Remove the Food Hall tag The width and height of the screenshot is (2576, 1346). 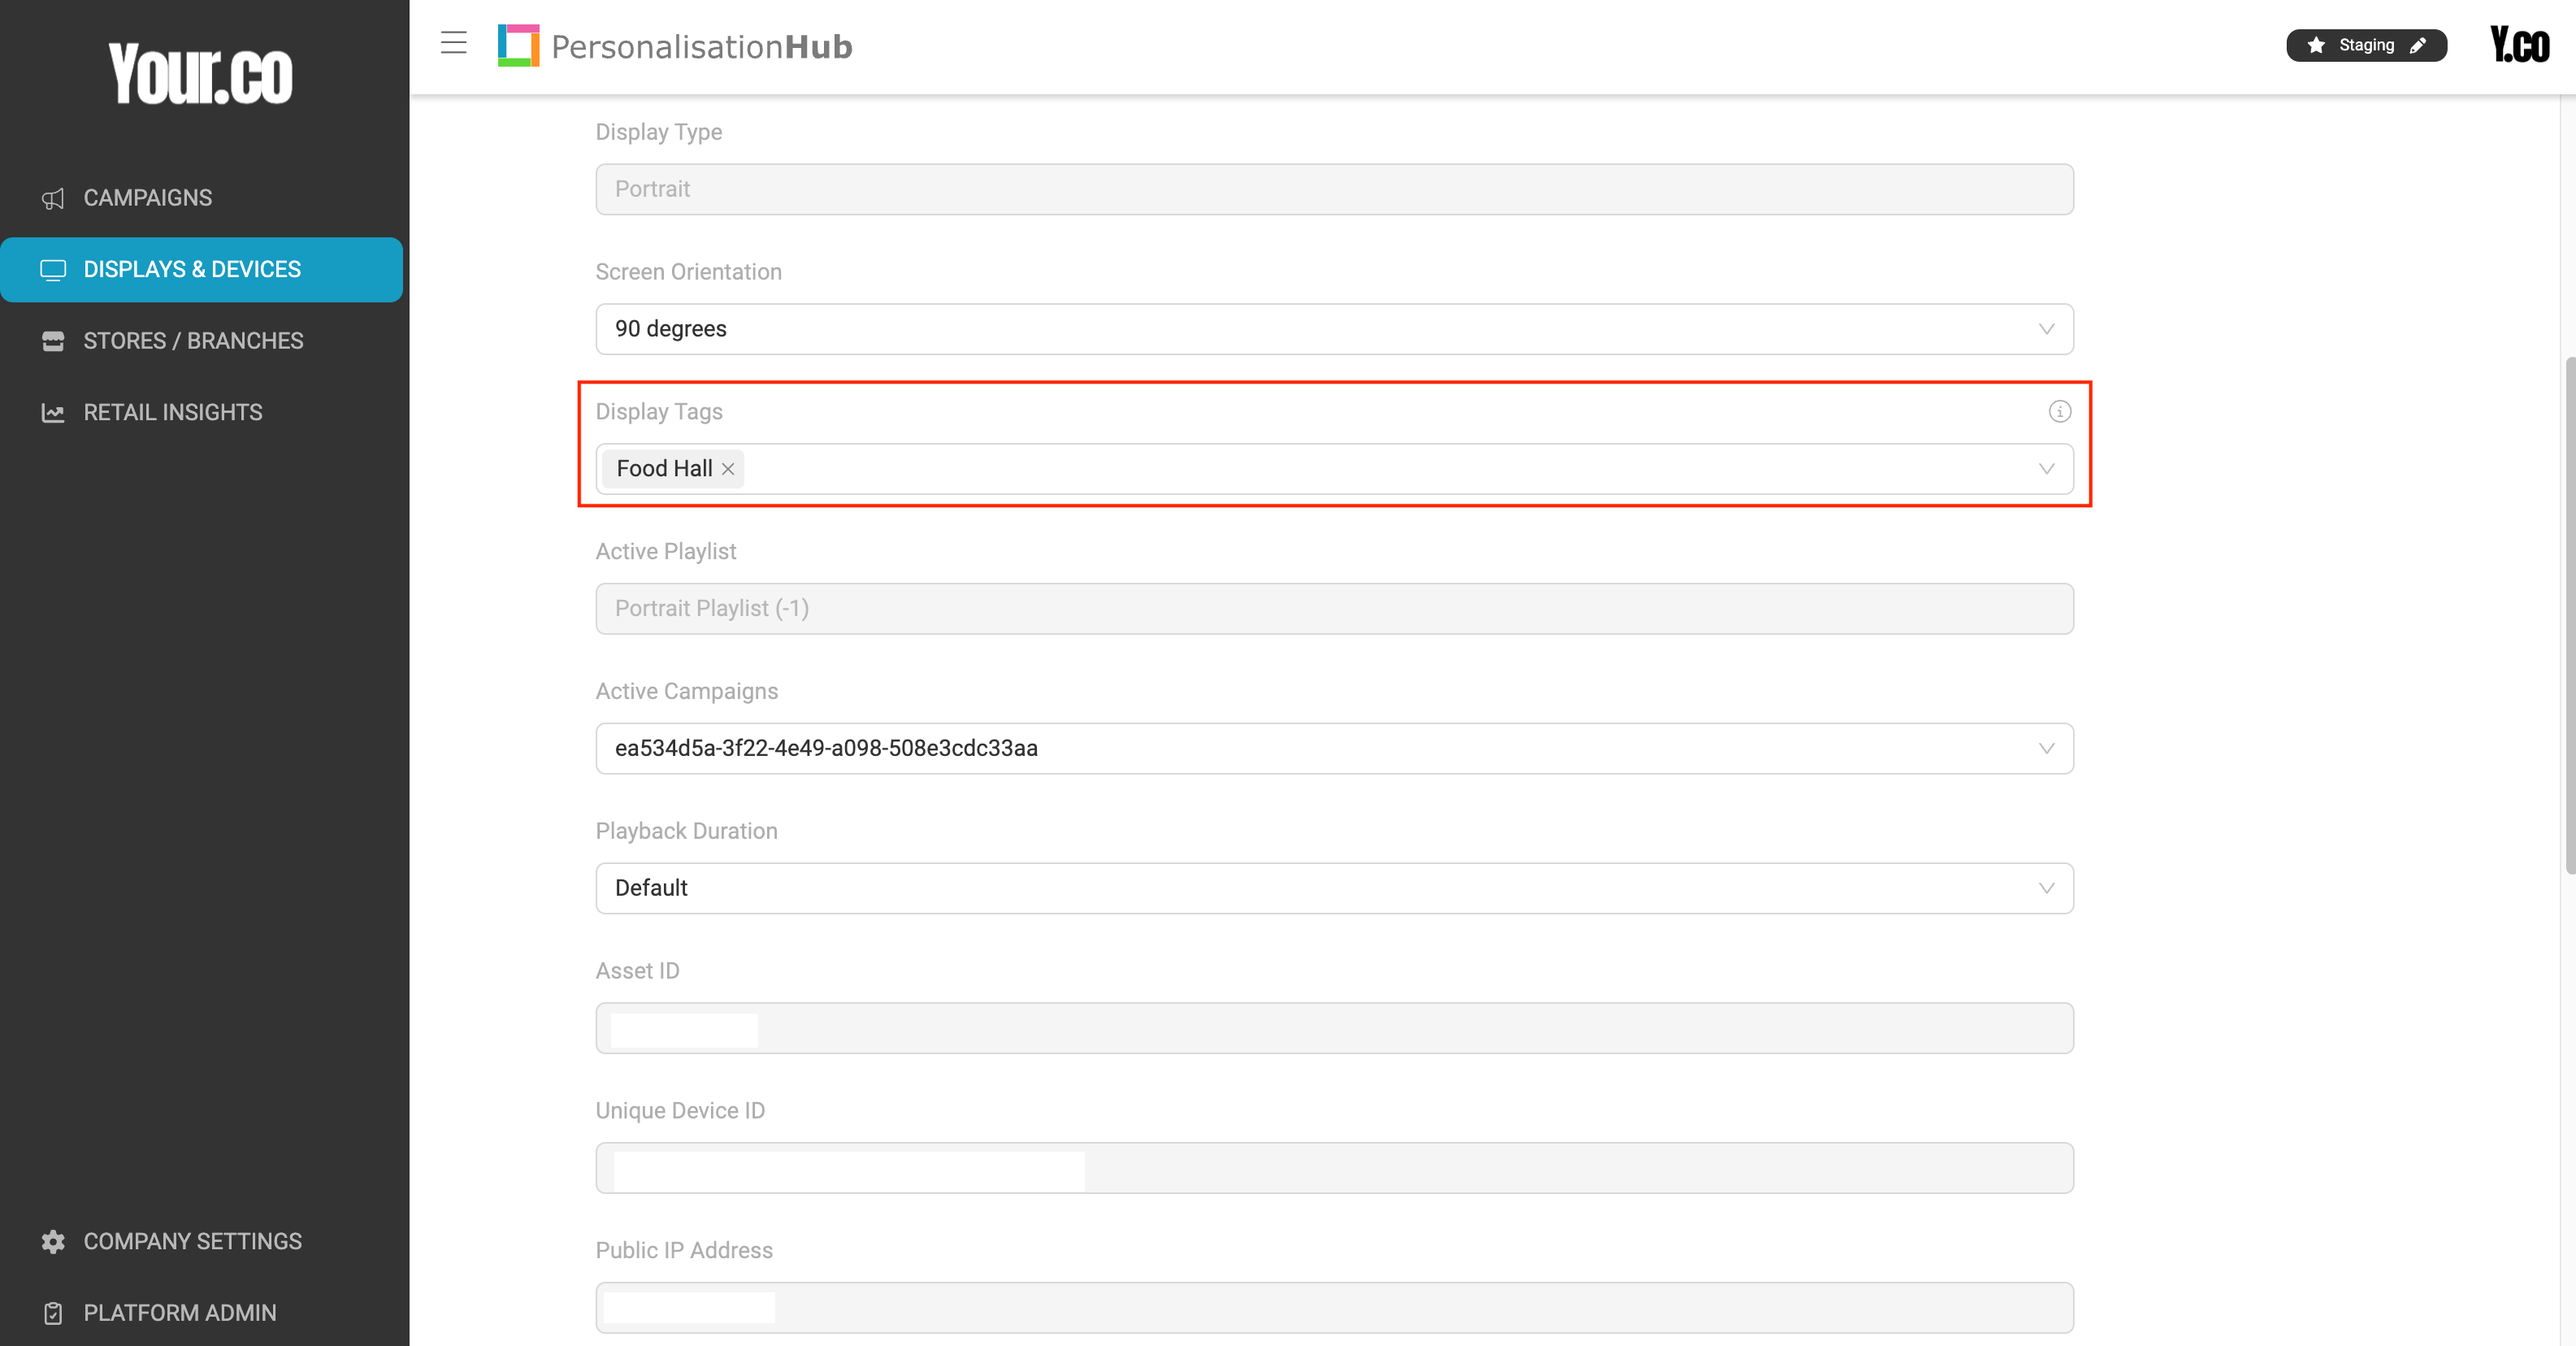pos(728,469)
